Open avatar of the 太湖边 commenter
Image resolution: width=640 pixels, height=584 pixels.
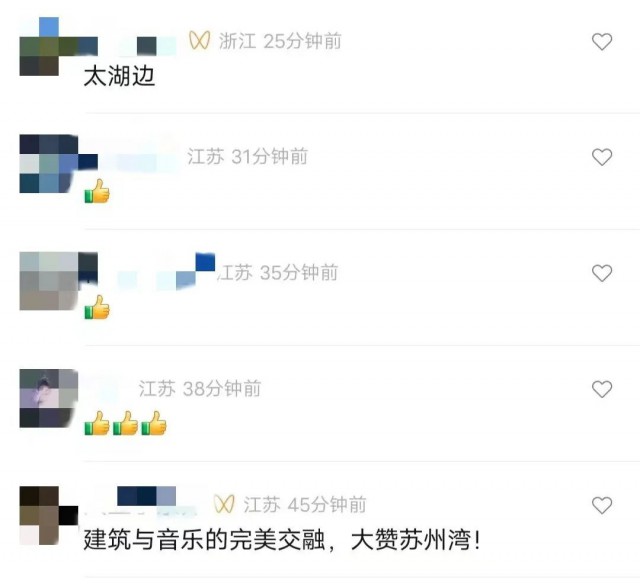[x=49, y=47]
